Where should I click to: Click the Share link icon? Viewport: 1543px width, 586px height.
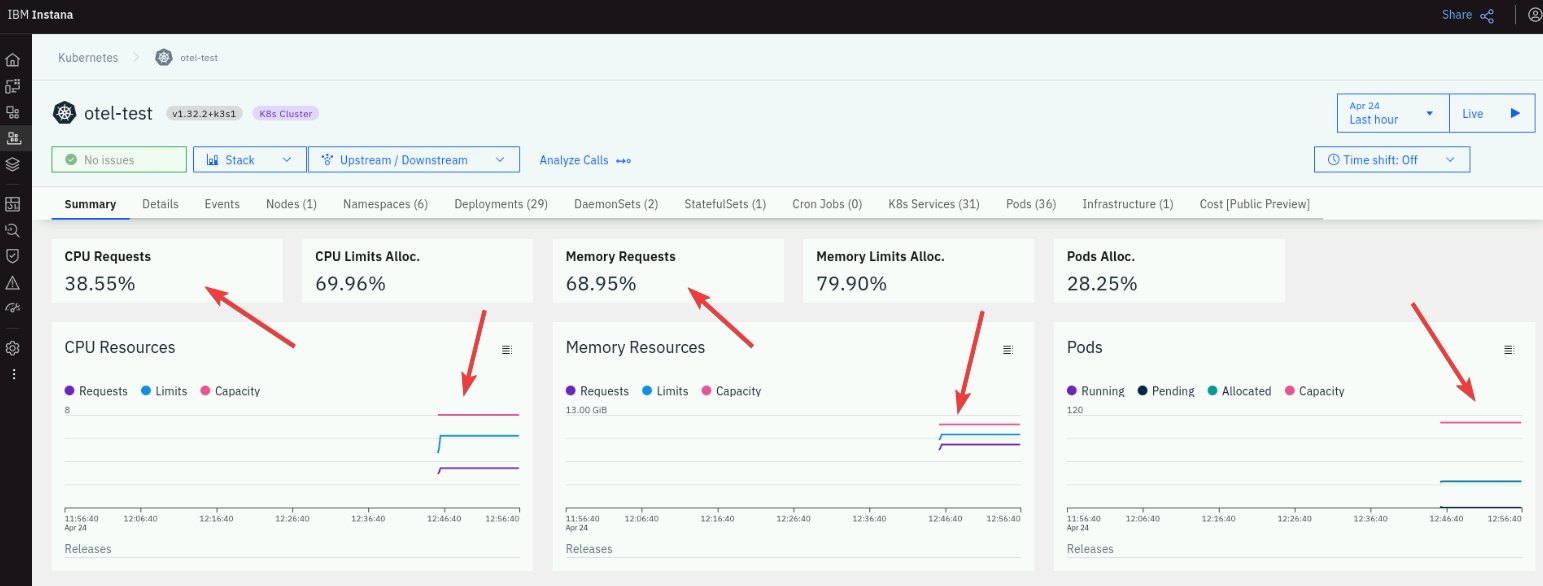pyautogui.click(x=1487, y=15)
